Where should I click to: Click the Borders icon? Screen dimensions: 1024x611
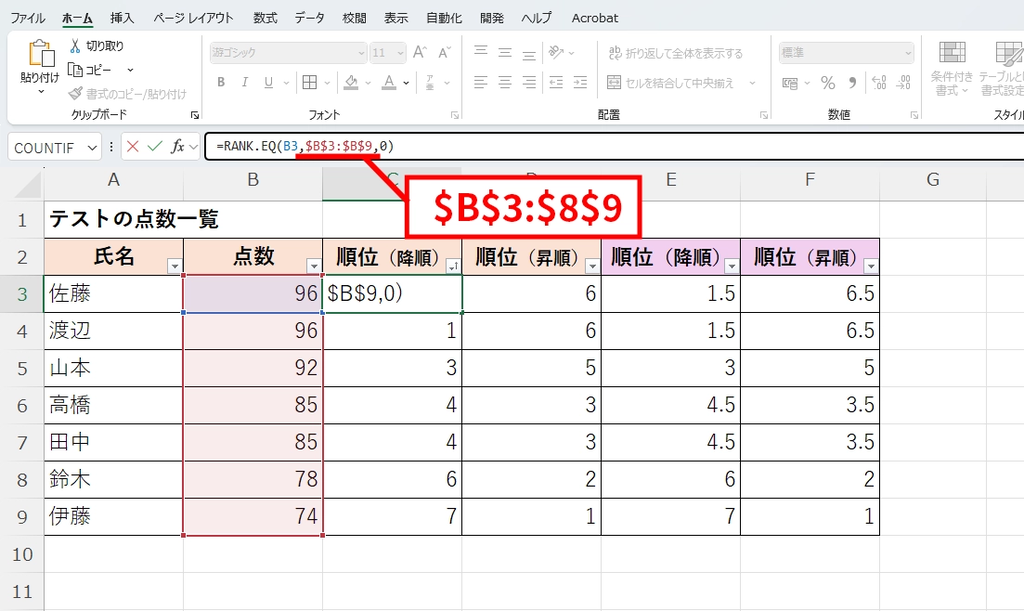310,82
